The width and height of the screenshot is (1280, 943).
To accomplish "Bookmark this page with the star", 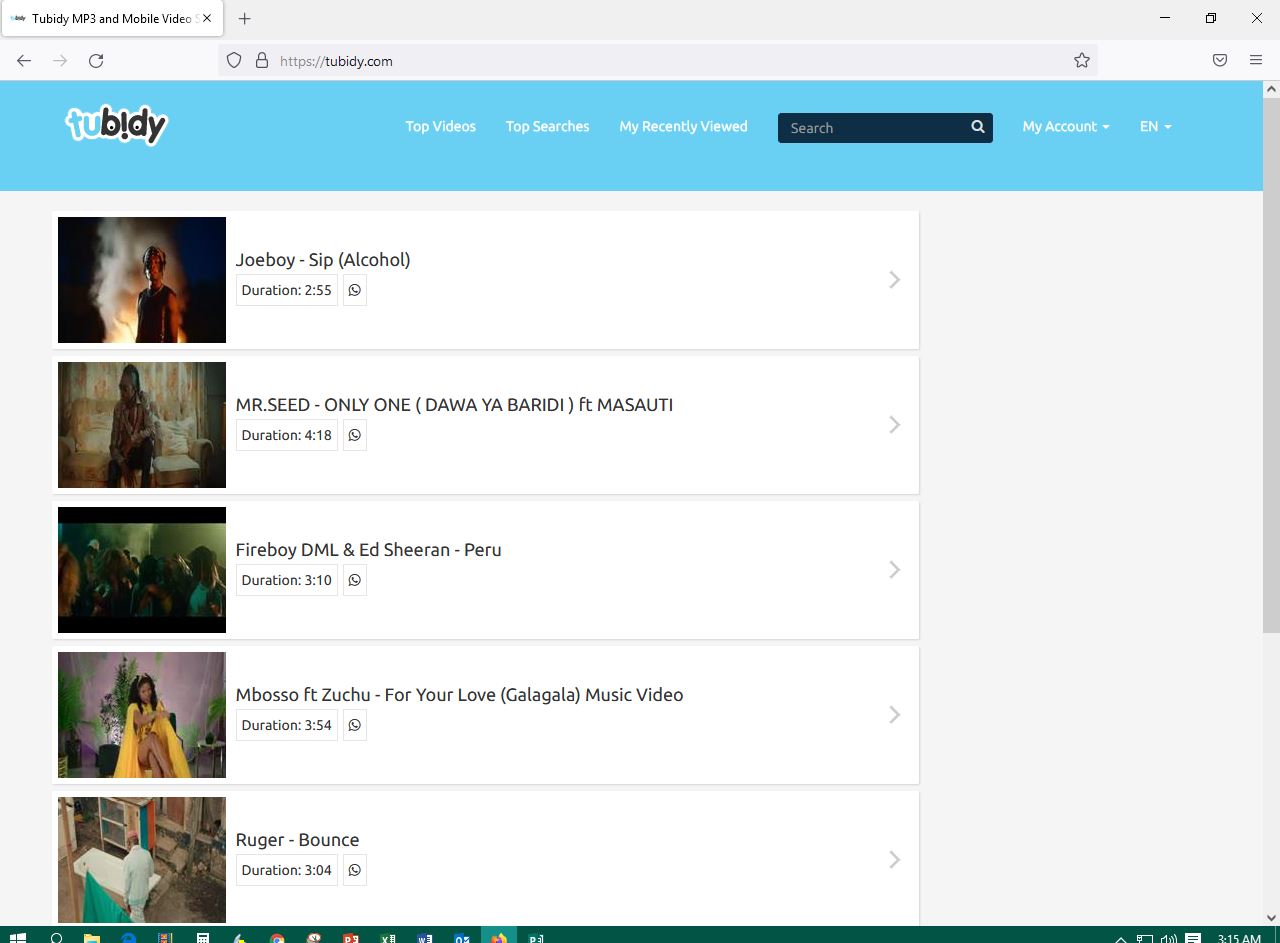I will (1082, 61).
